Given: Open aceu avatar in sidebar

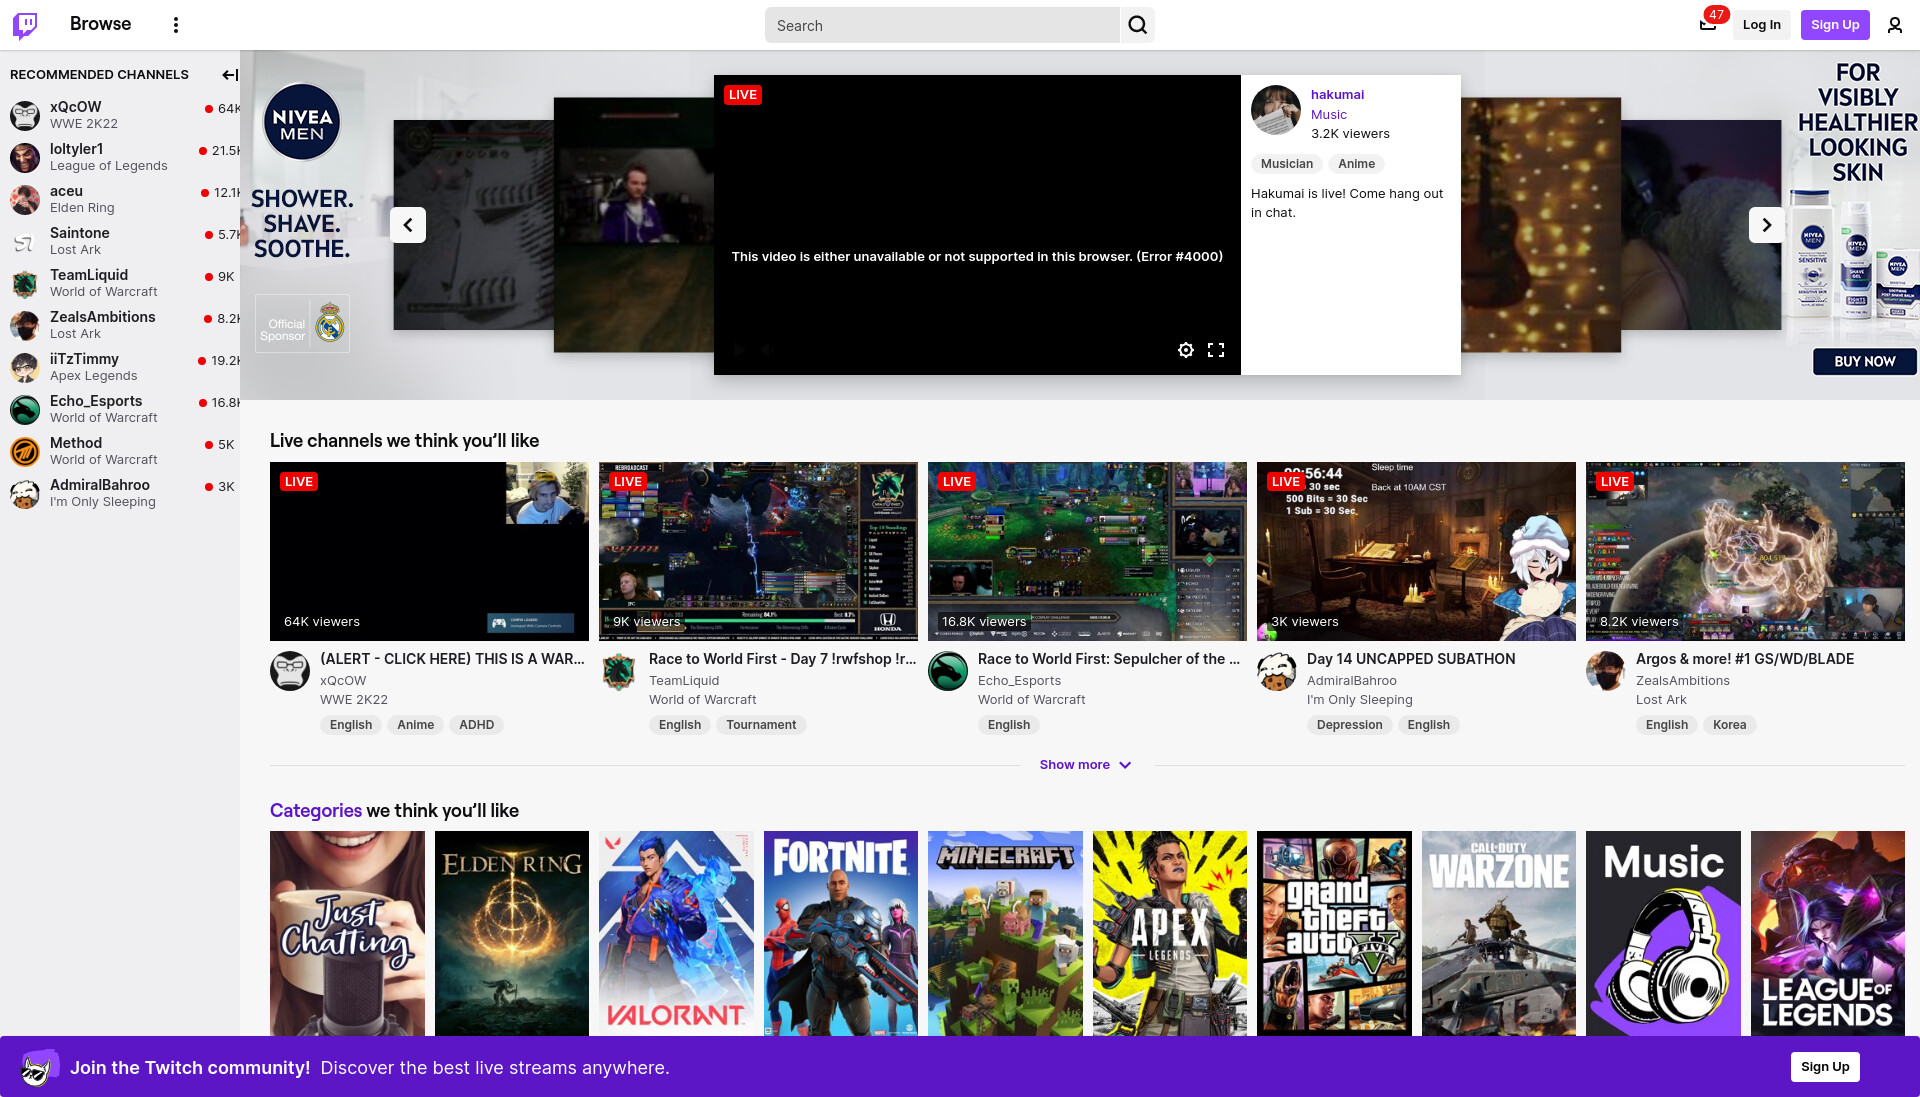Looking at the screenshot, I should pyautogui.click(x=25, y=199).
